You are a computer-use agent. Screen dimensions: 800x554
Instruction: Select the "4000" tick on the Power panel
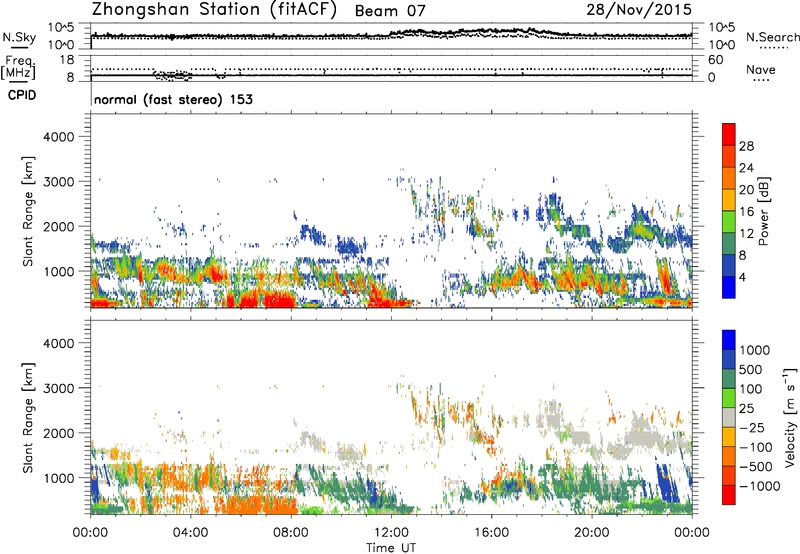(x=59, y=137)
